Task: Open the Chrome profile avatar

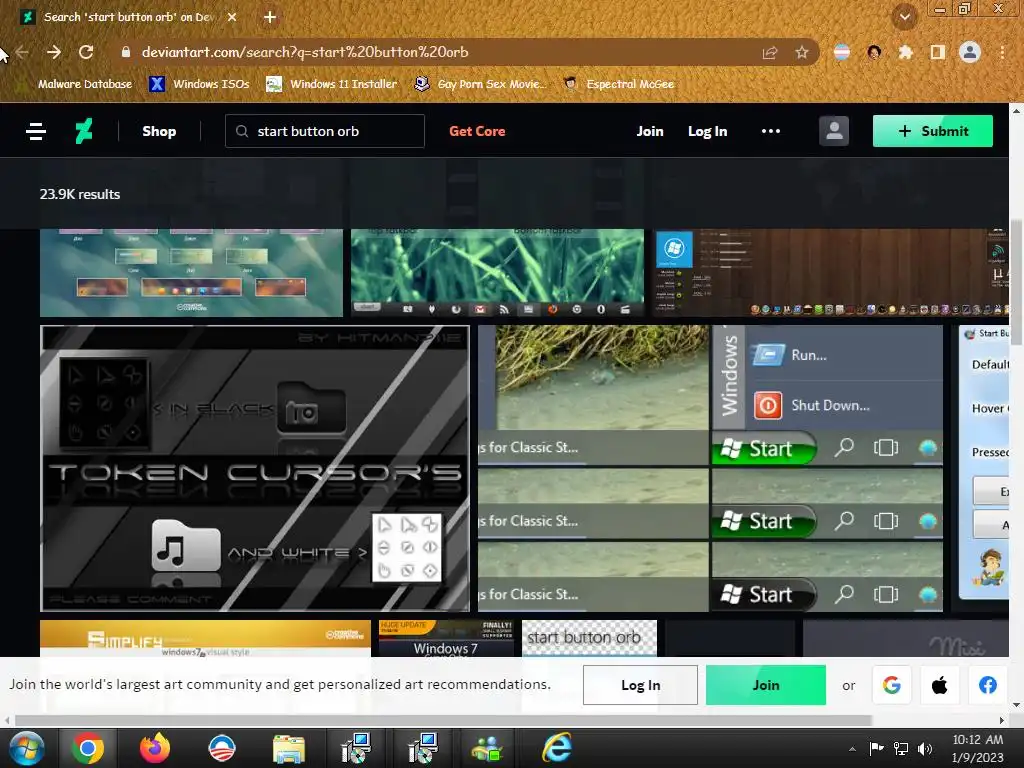Action: (x=970, y=52)
